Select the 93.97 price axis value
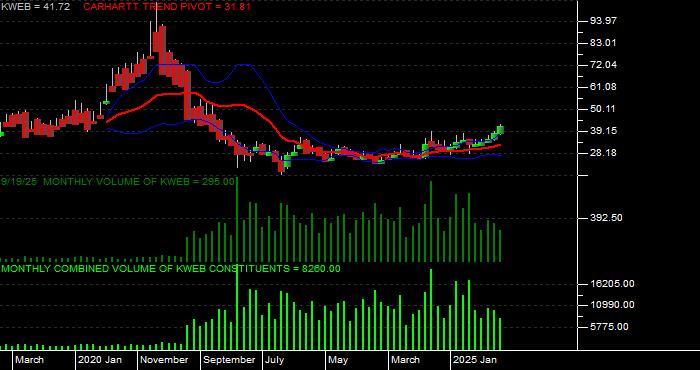700x370 pixels. (x=602, y=21)
